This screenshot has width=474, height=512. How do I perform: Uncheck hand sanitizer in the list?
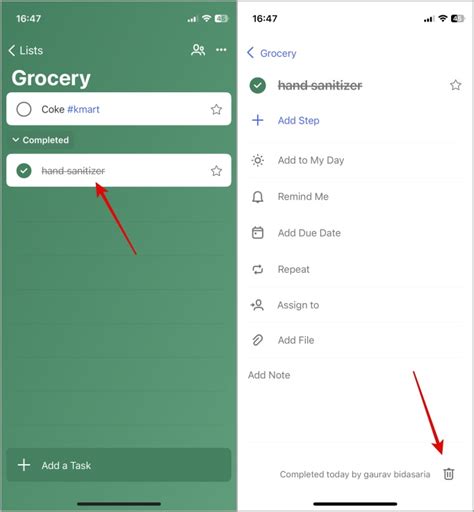click(x=24, y=171)
